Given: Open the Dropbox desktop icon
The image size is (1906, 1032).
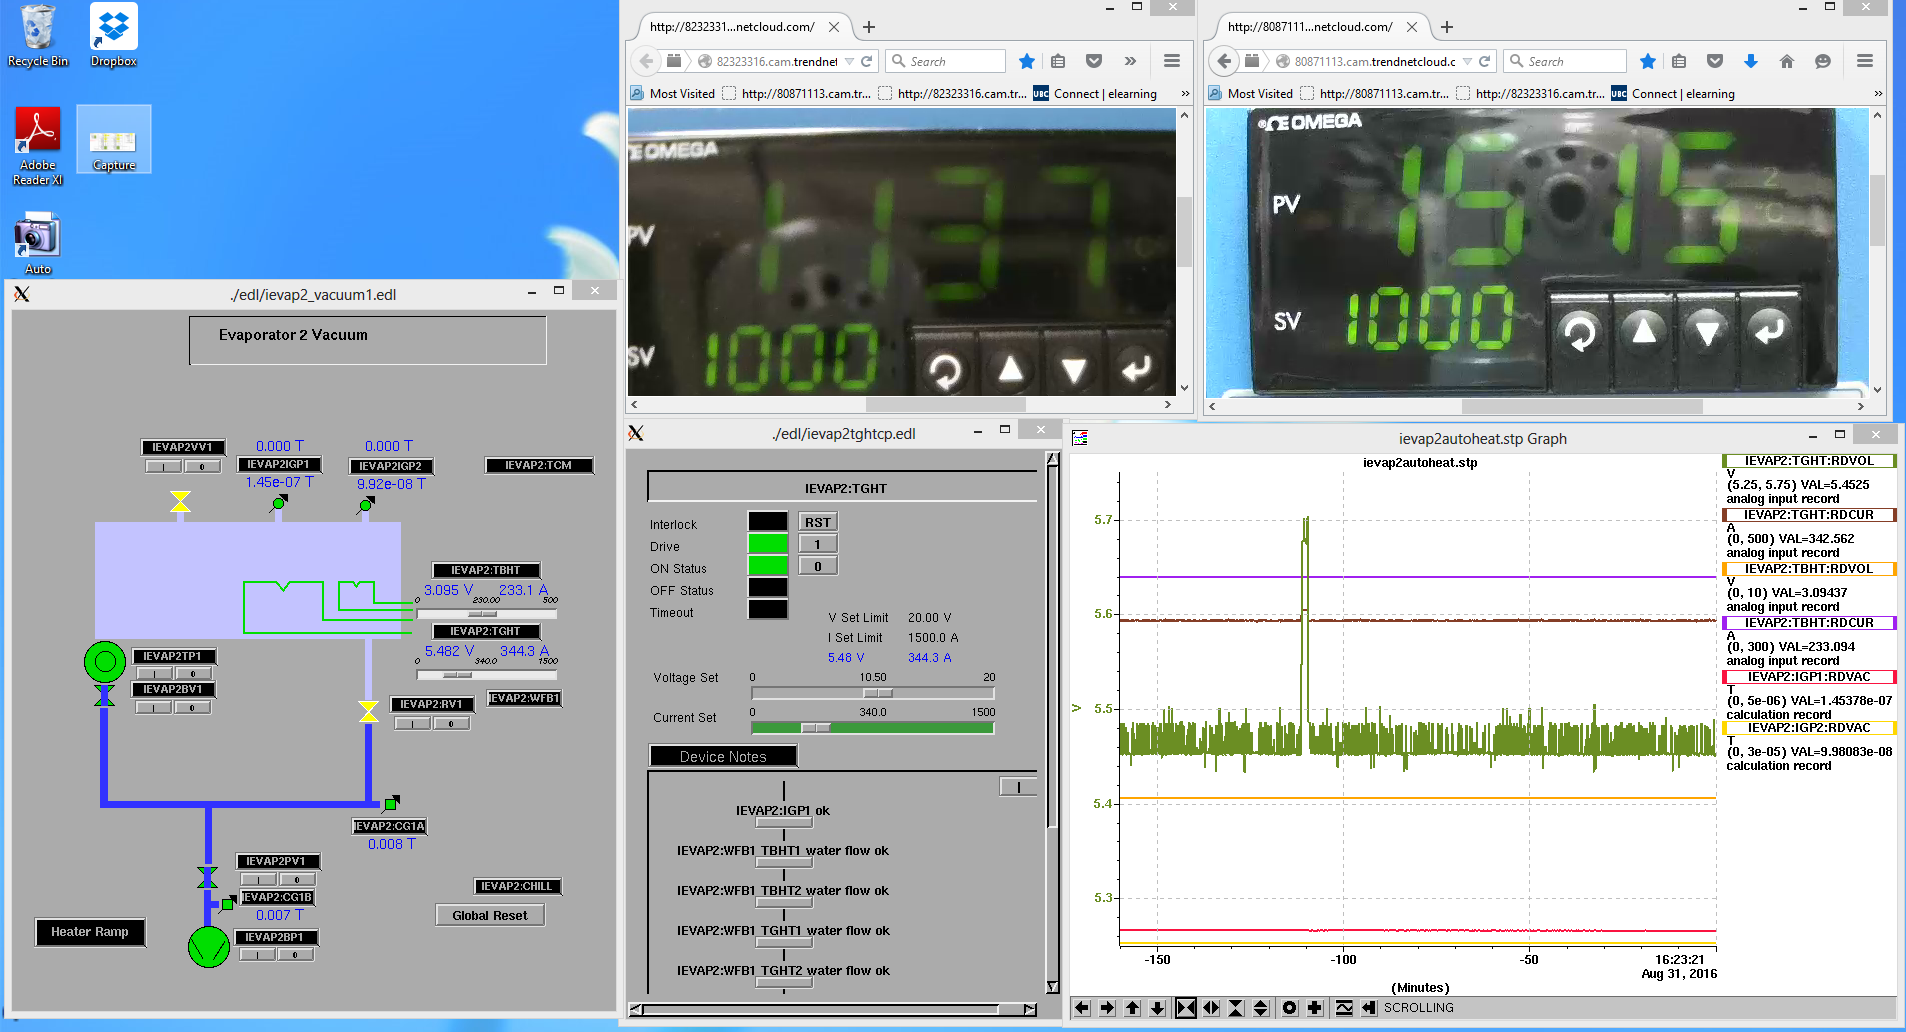Looking at the screenshot, I should point(114,36).
